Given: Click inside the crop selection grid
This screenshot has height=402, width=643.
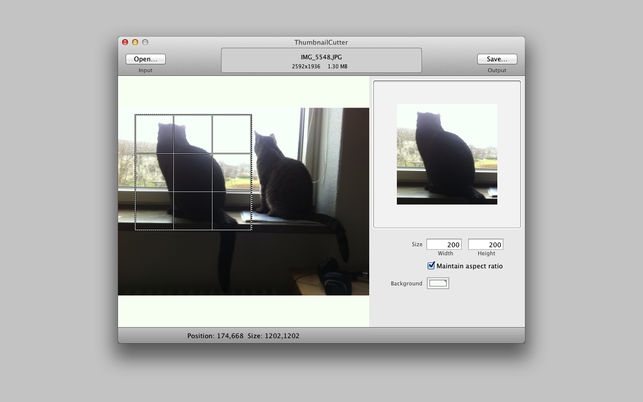Looking at the screenshot, I should point(193,172).
